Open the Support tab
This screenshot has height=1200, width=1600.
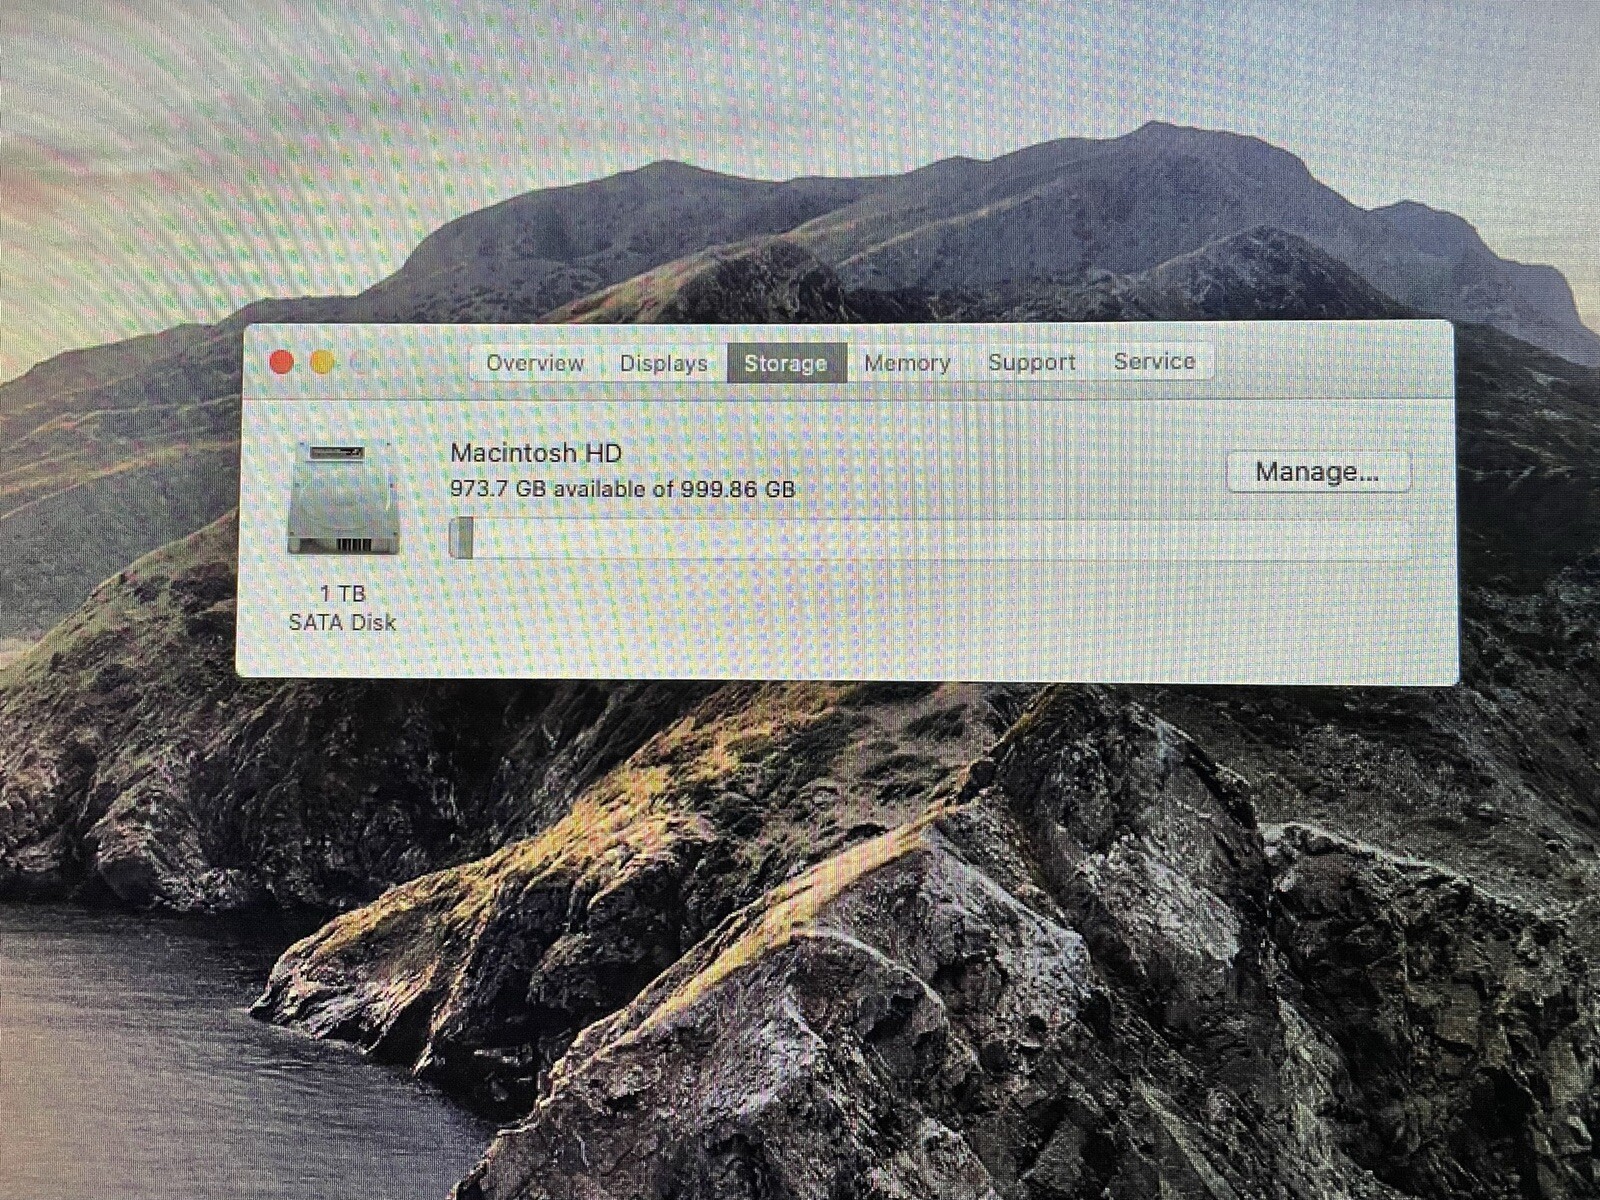tap(1032, 362)
